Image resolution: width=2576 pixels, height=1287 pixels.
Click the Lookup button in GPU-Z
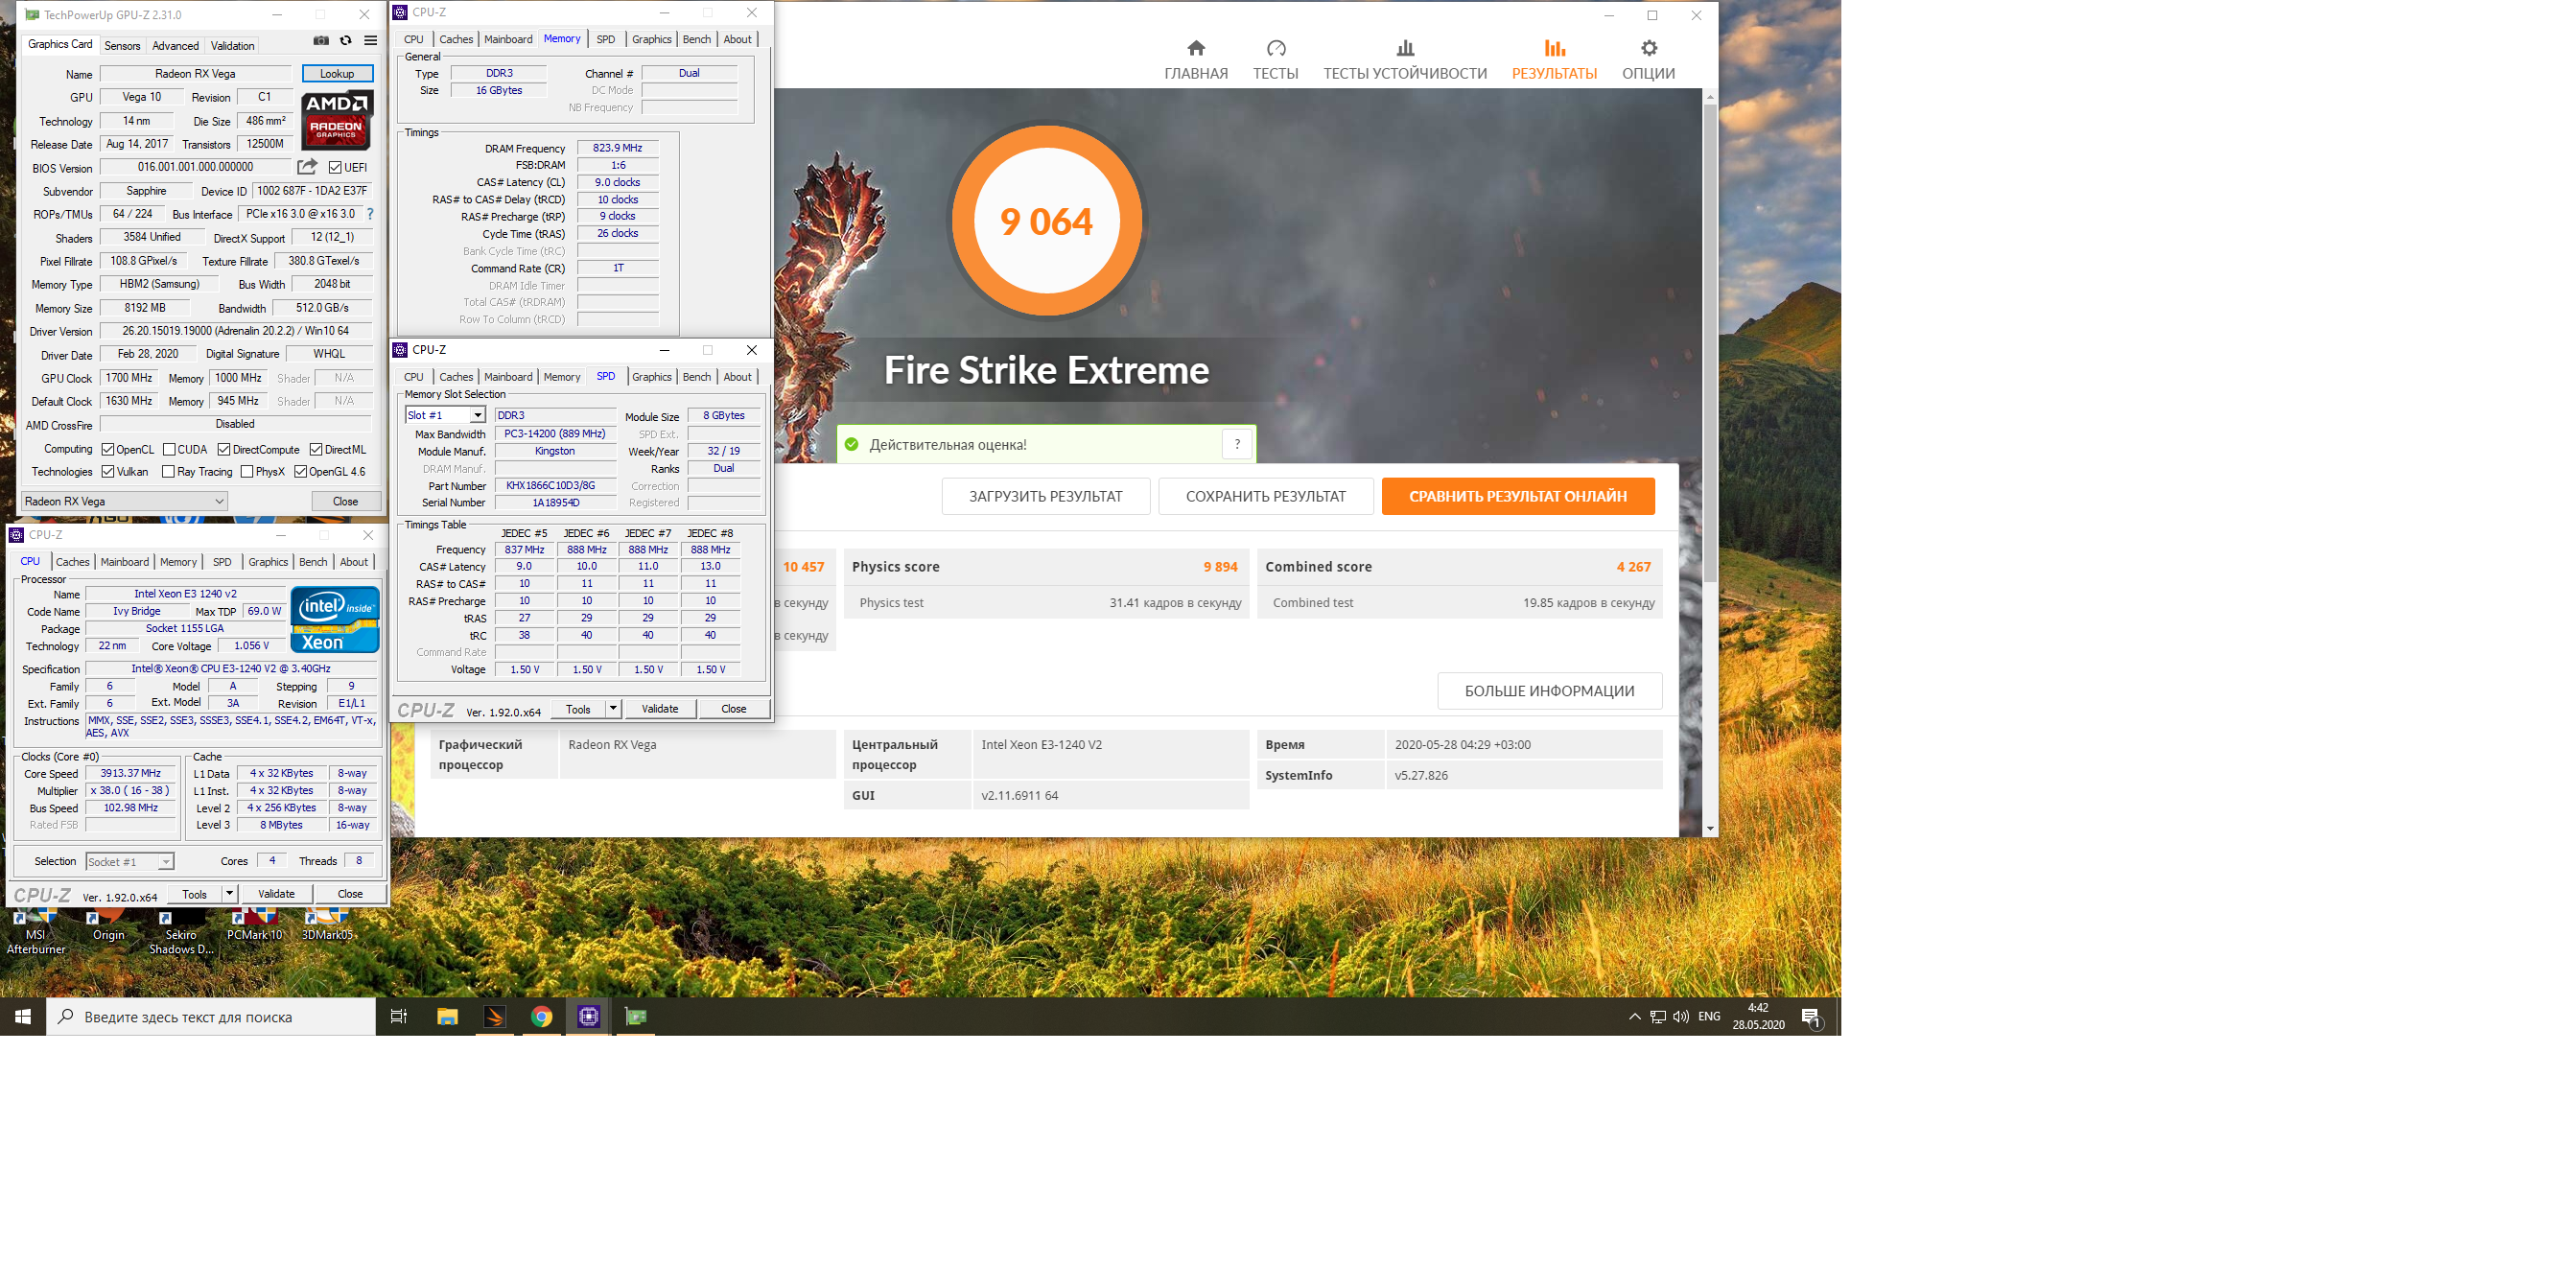coord(337,73)
